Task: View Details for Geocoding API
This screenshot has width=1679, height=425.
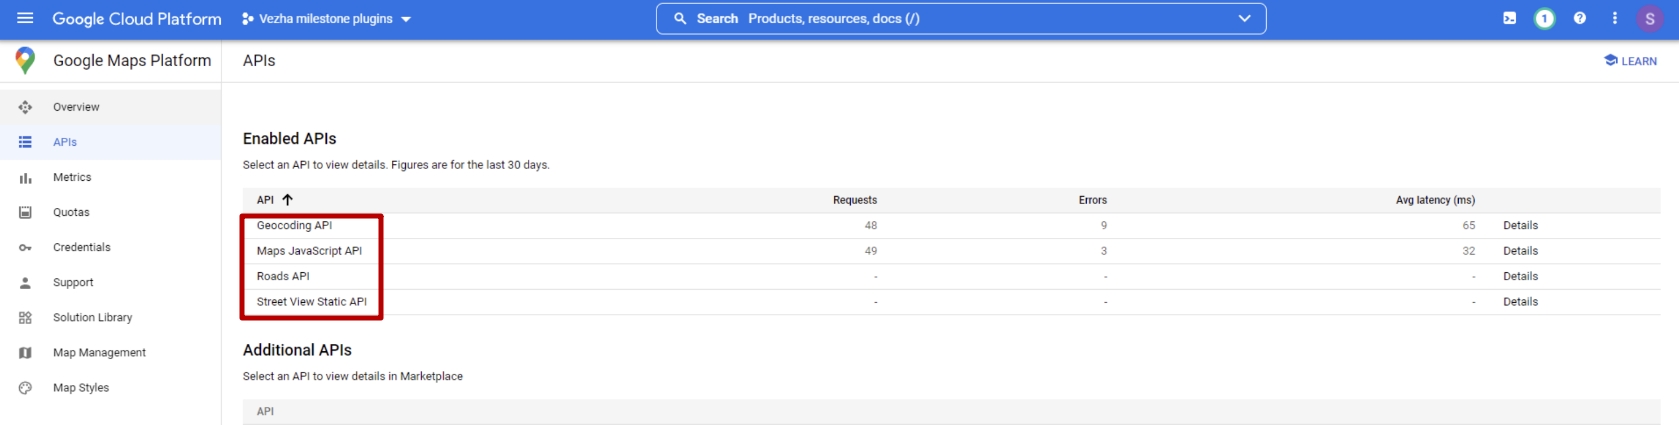Action: pos(1520,226)
